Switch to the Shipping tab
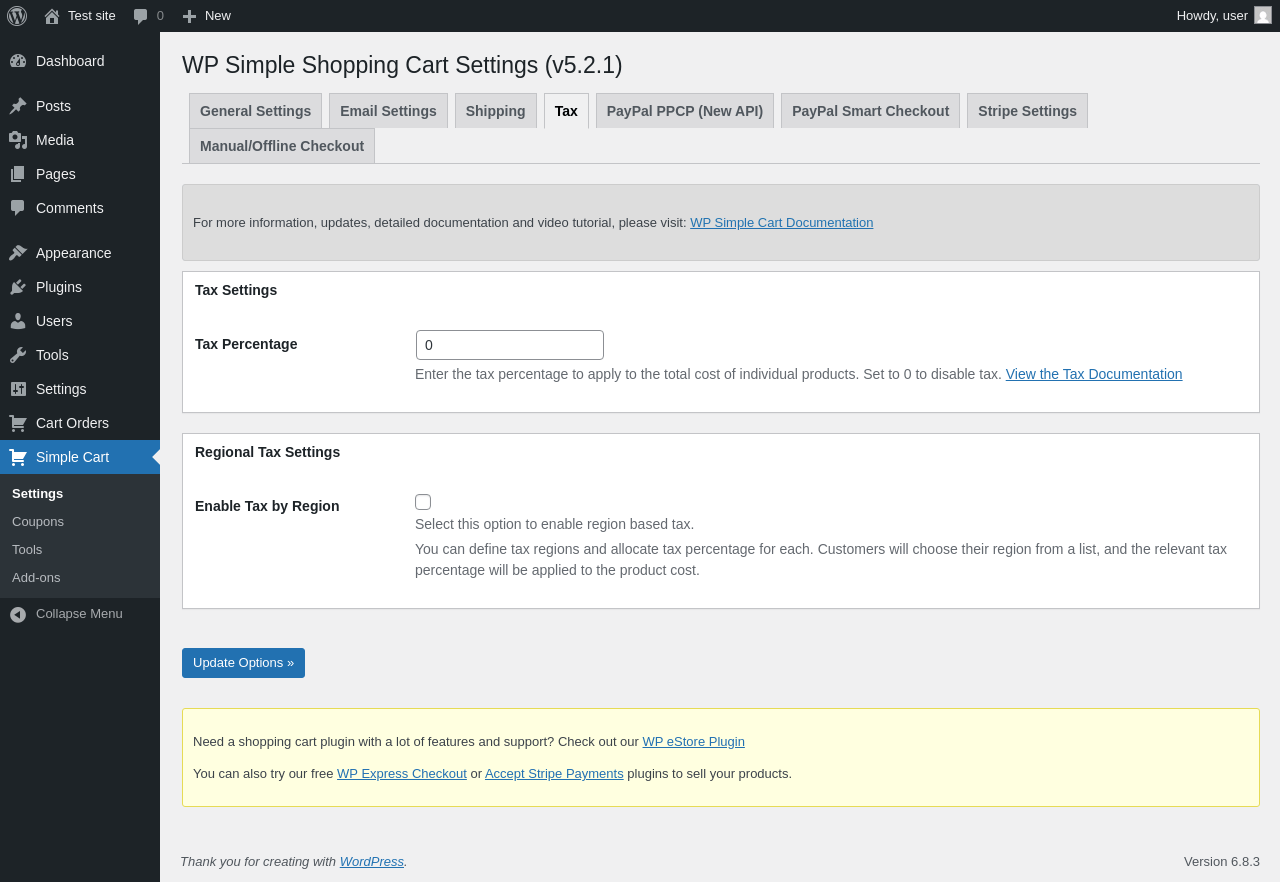The width and height of the screenshot is (1280, 882). (x=495, y=111)
